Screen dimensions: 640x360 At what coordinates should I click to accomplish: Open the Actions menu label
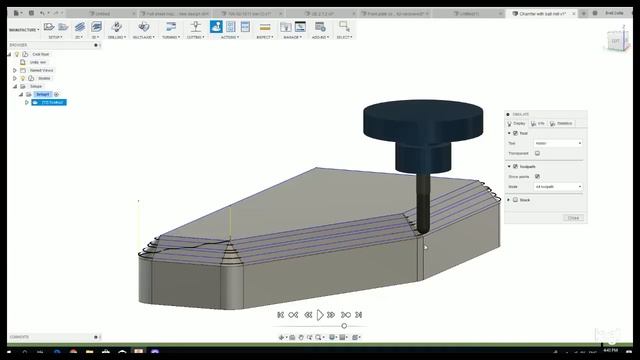pyautogui.click(x=230, y=37)
